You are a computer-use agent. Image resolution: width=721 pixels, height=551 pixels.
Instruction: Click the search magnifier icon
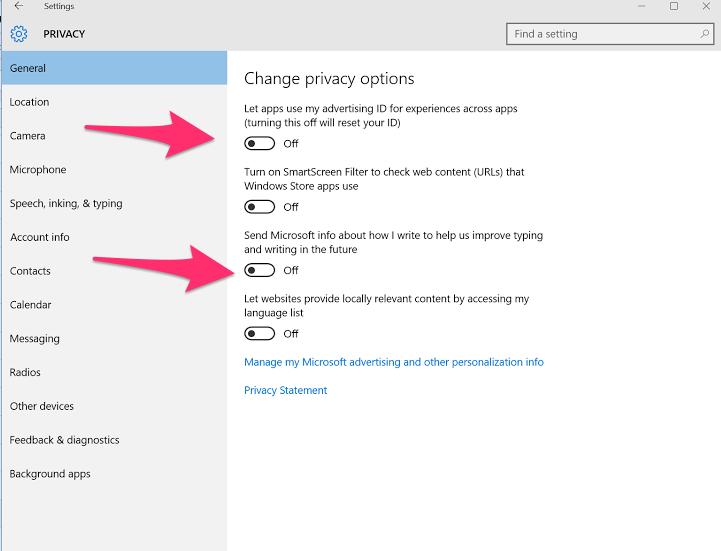704,34
